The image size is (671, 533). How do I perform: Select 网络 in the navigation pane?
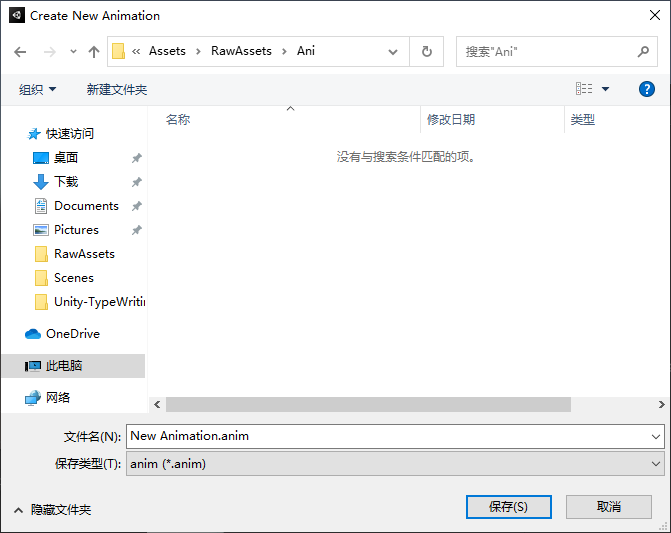(x=58, y=398)
